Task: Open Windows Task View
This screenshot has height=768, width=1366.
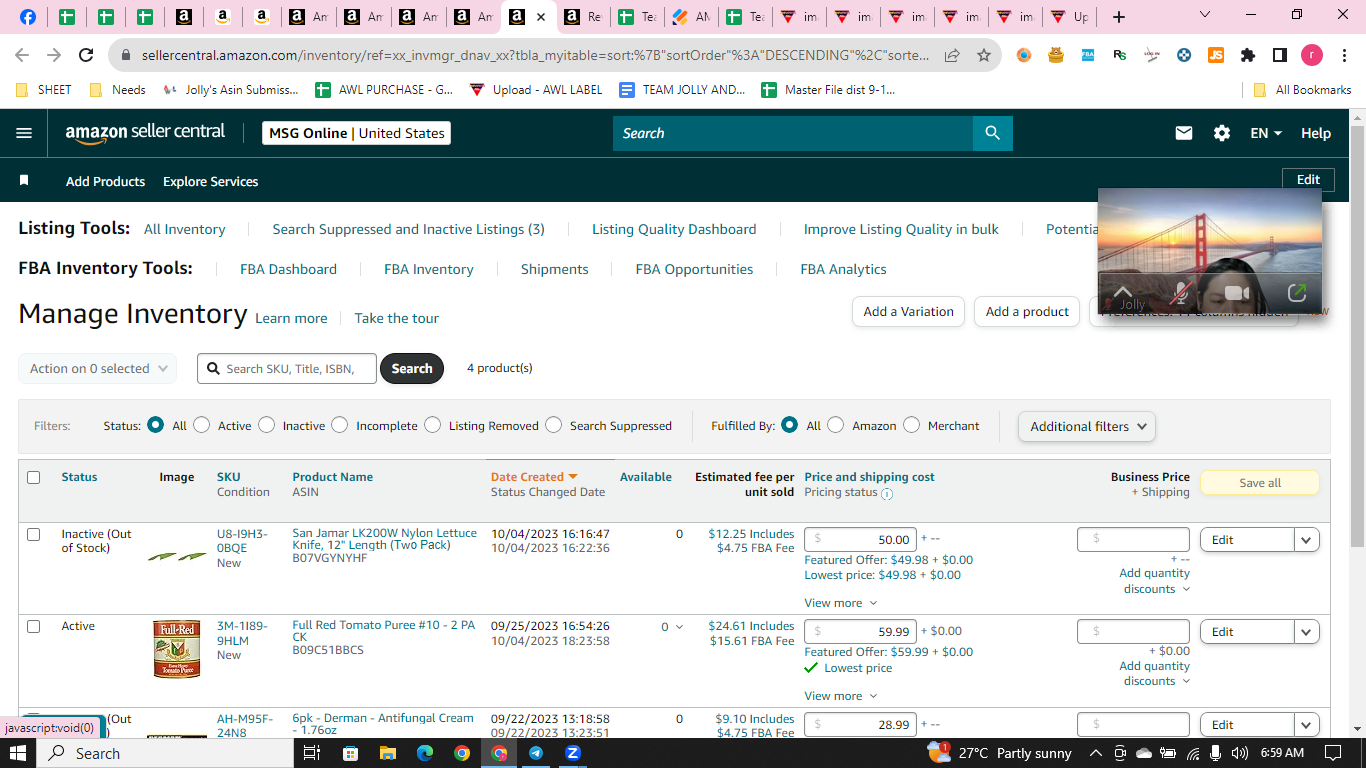Action: 312,753
